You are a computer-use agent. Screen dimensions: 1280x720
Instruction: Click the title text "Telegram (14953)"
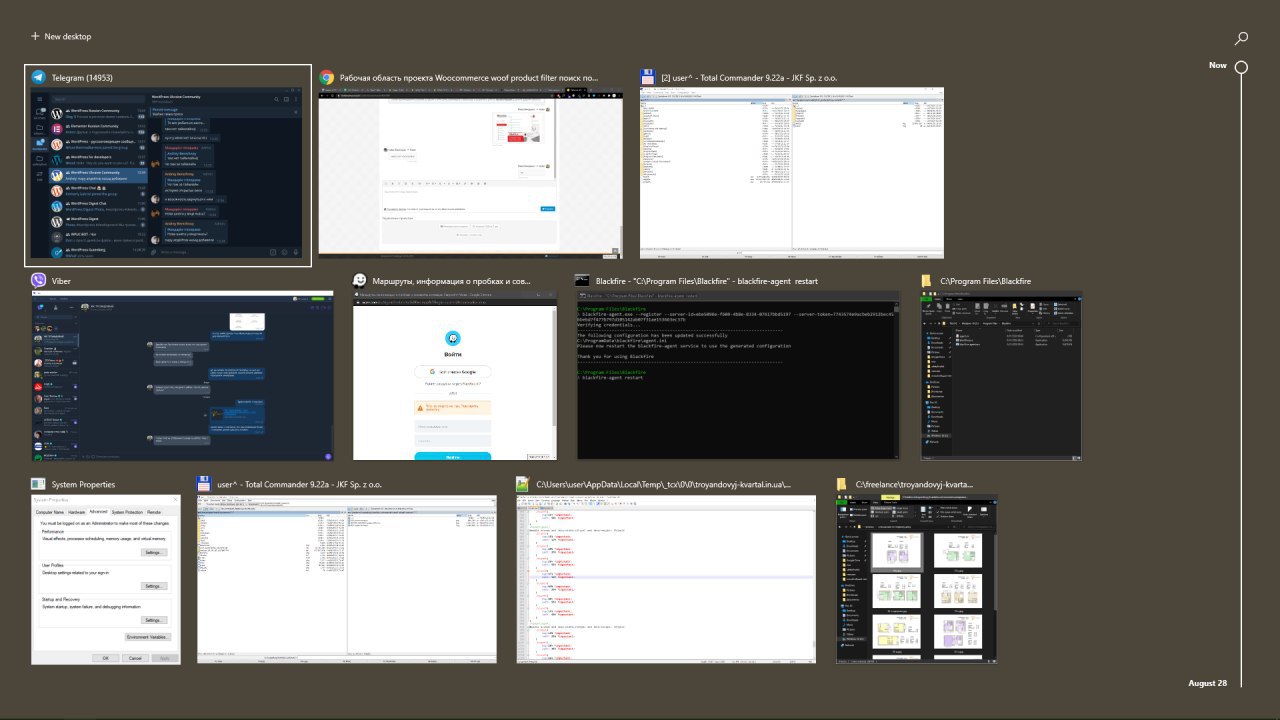point(81,77)
